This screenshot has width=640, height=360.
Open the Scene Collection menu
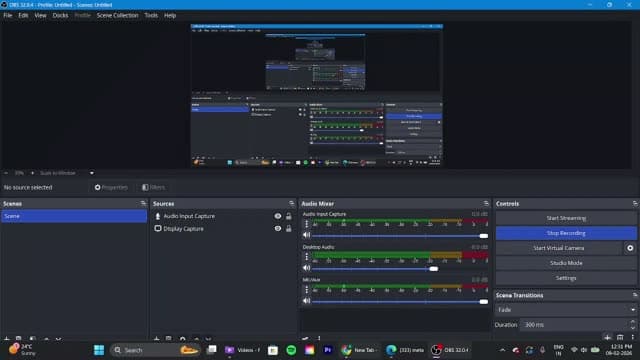click(x=118, y=16)
